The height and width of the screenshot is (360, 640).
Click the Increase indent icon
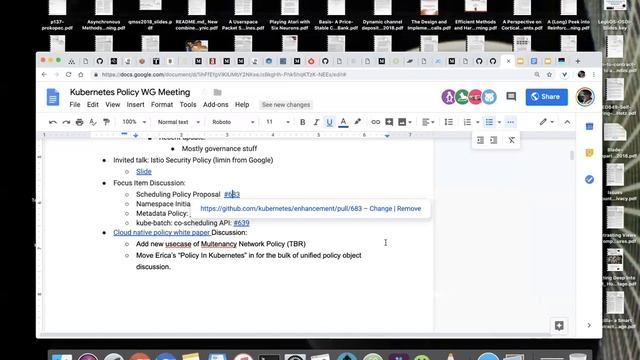click(x=493, y=140)
